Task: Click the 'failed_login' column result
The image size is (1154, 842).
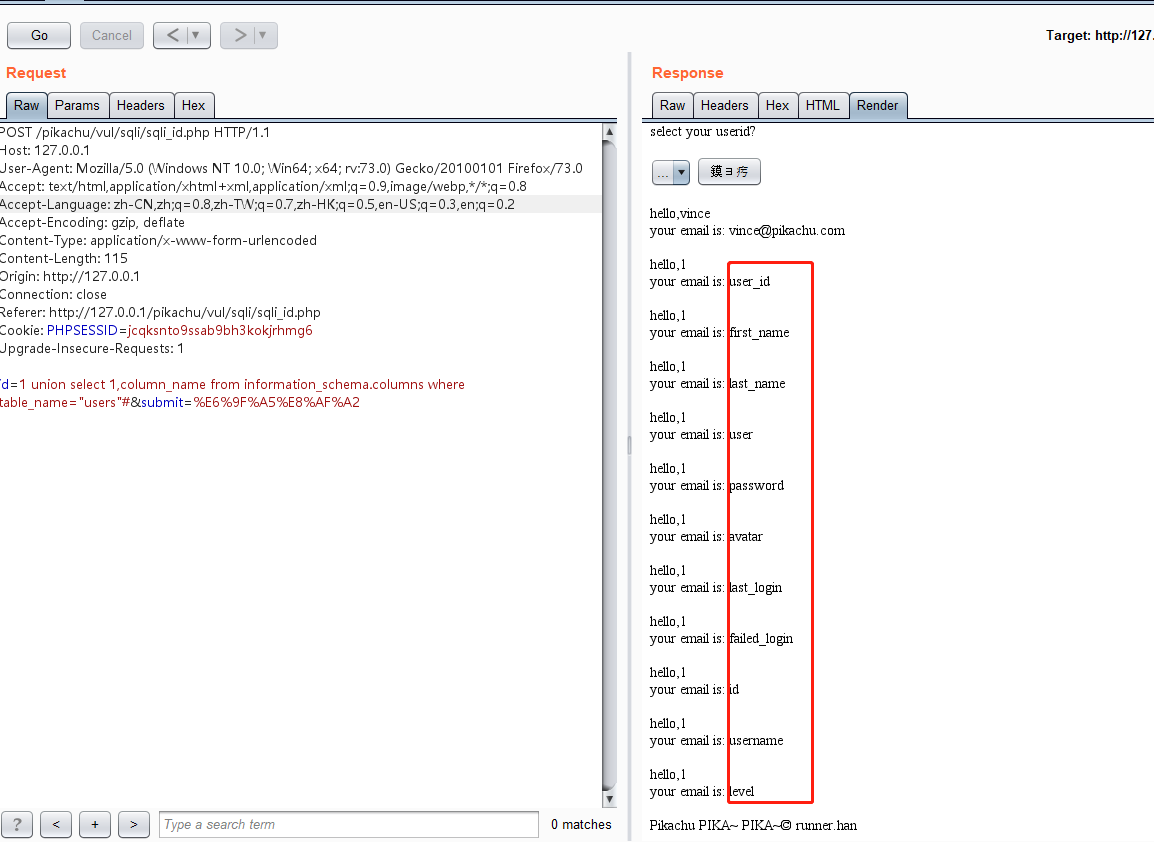Action: pyautogui.click(x=761, y=639)
